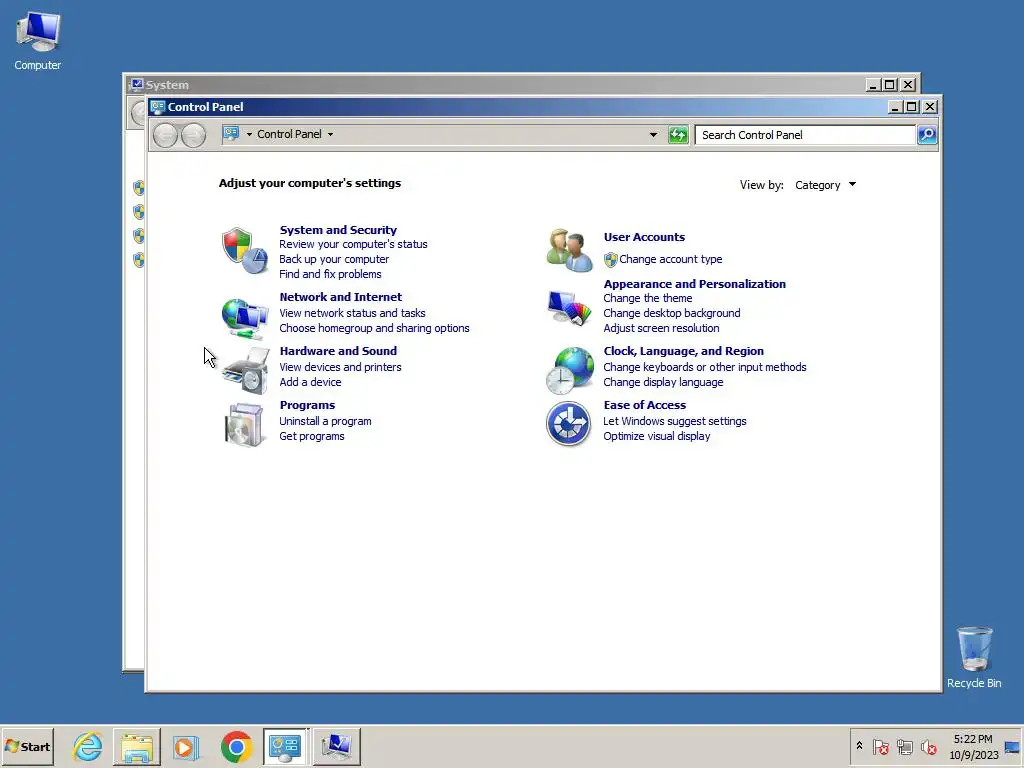Click the Ease of Access icon
Image resolution: width=1024 pixels, height=768 pixels.
568,424
